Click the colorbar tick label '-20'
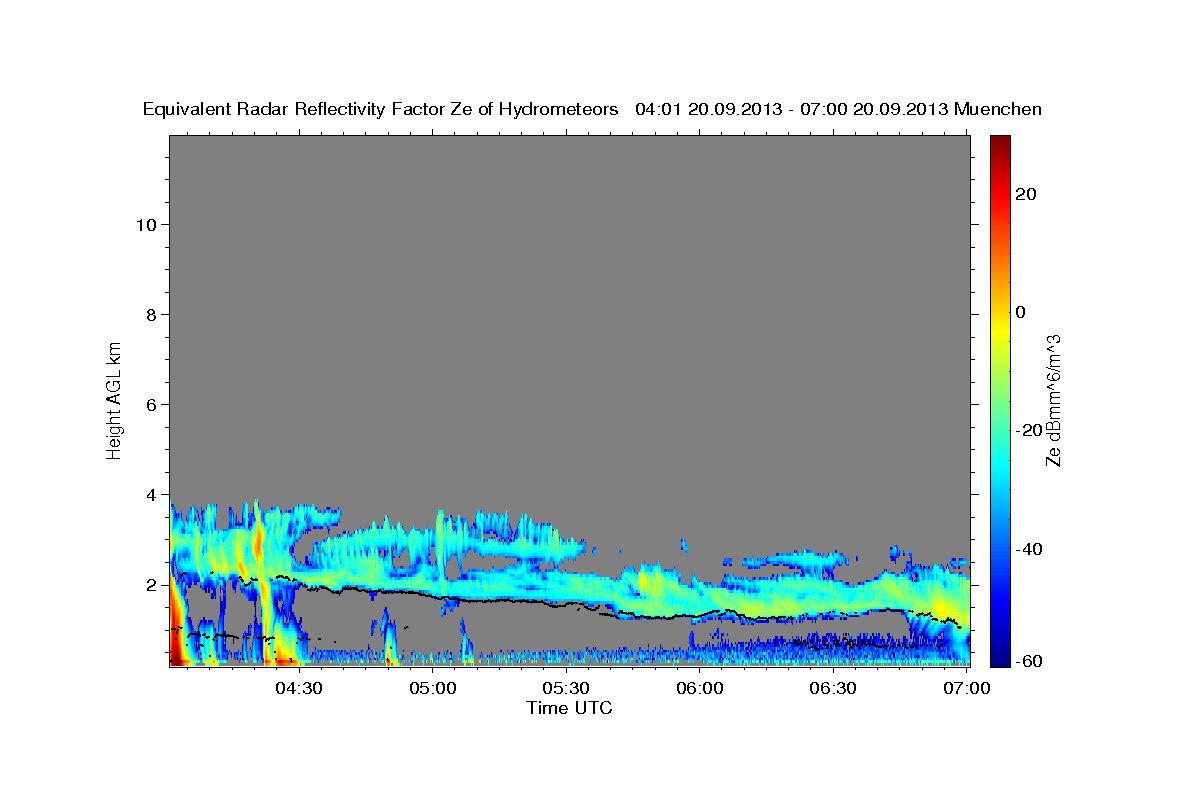This screenshot has width=1200, height=800. coord(1028,430)
